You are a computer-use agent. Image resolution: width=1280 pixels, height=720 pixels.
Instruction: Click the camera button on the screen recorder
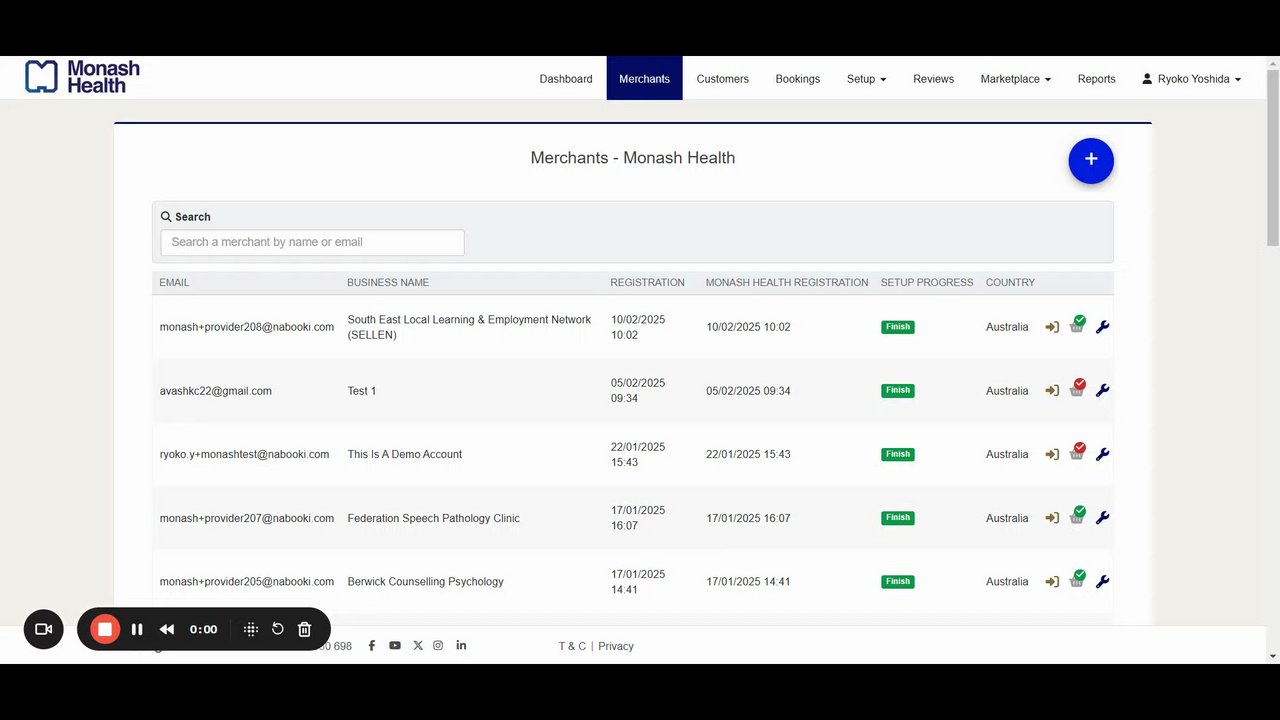[x=44, y=629]
